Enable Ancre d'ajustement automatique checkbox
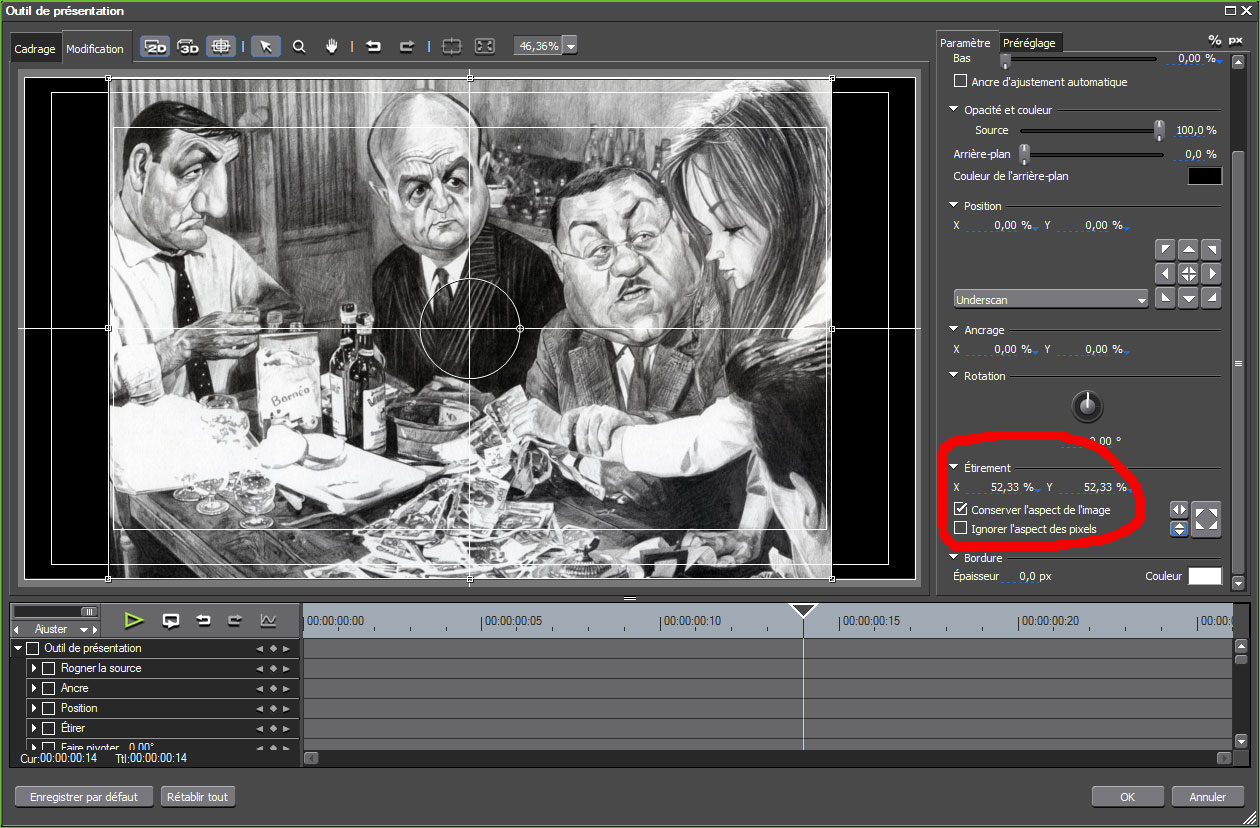This screenshot has height=828, width=1260. [961, 82]
